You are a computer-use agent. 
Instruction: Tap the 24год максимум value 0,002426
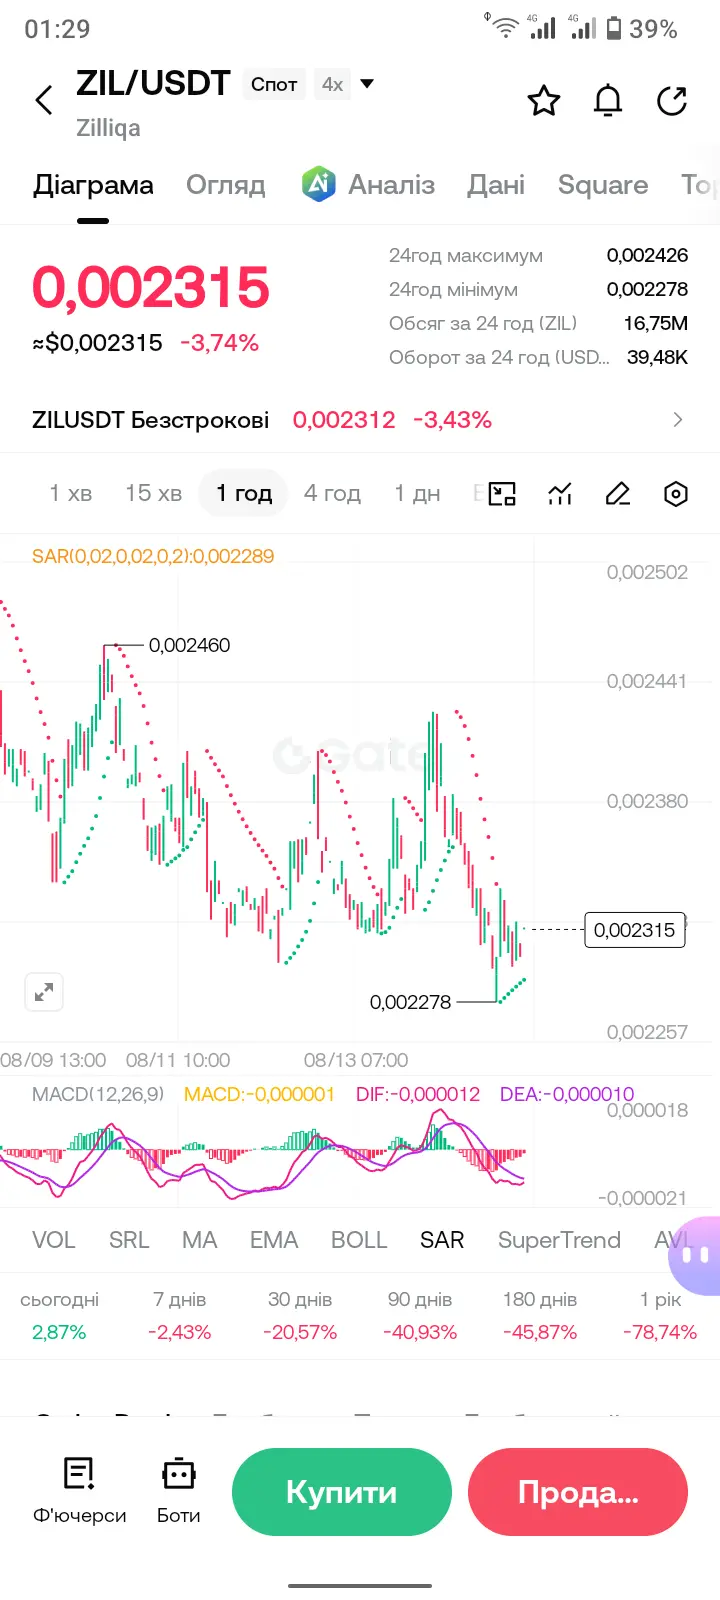647,255
